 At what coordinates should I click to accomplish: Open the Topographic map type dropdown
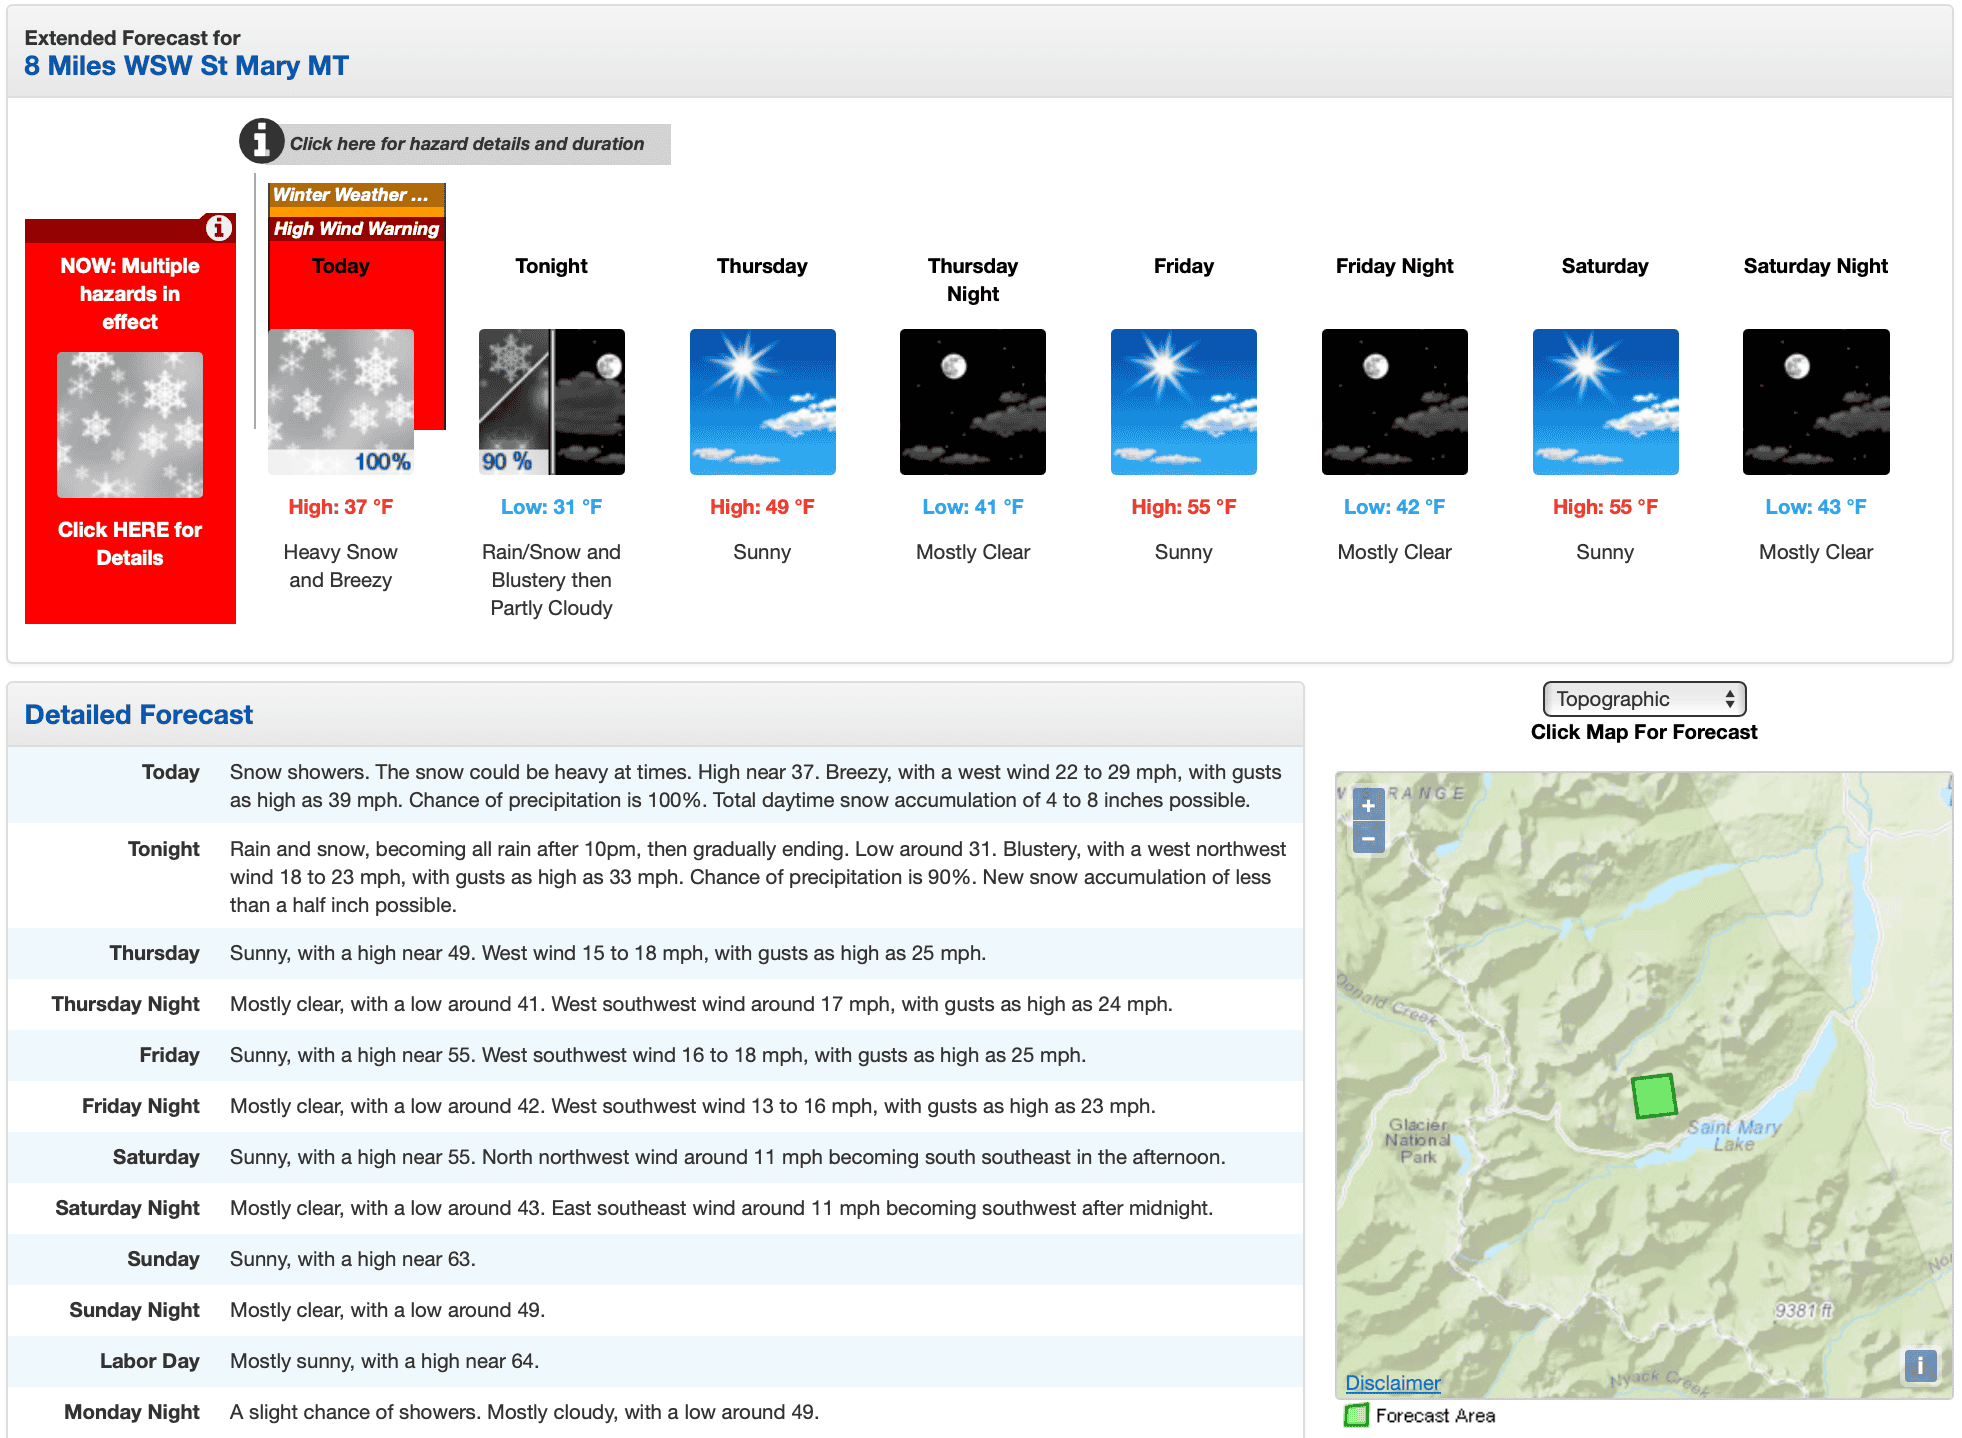coord(1644,699)
